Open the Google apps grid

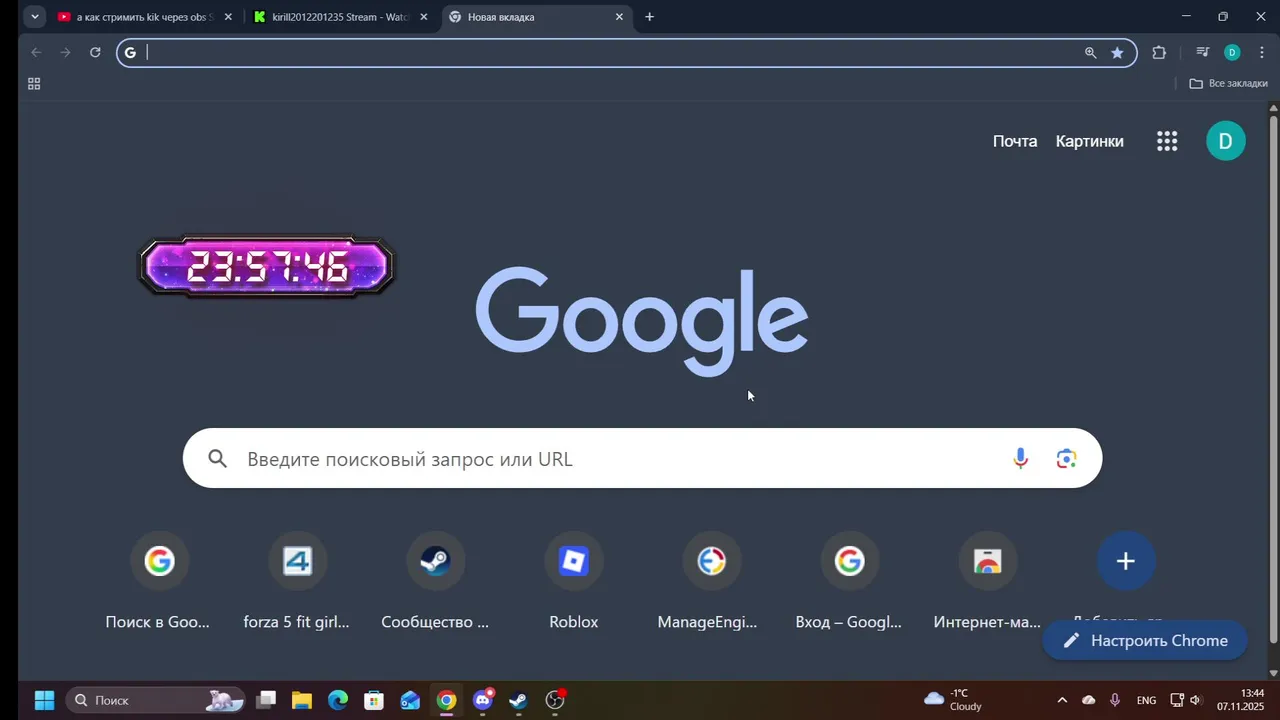pyautogui.click(x=1167, y=141)
